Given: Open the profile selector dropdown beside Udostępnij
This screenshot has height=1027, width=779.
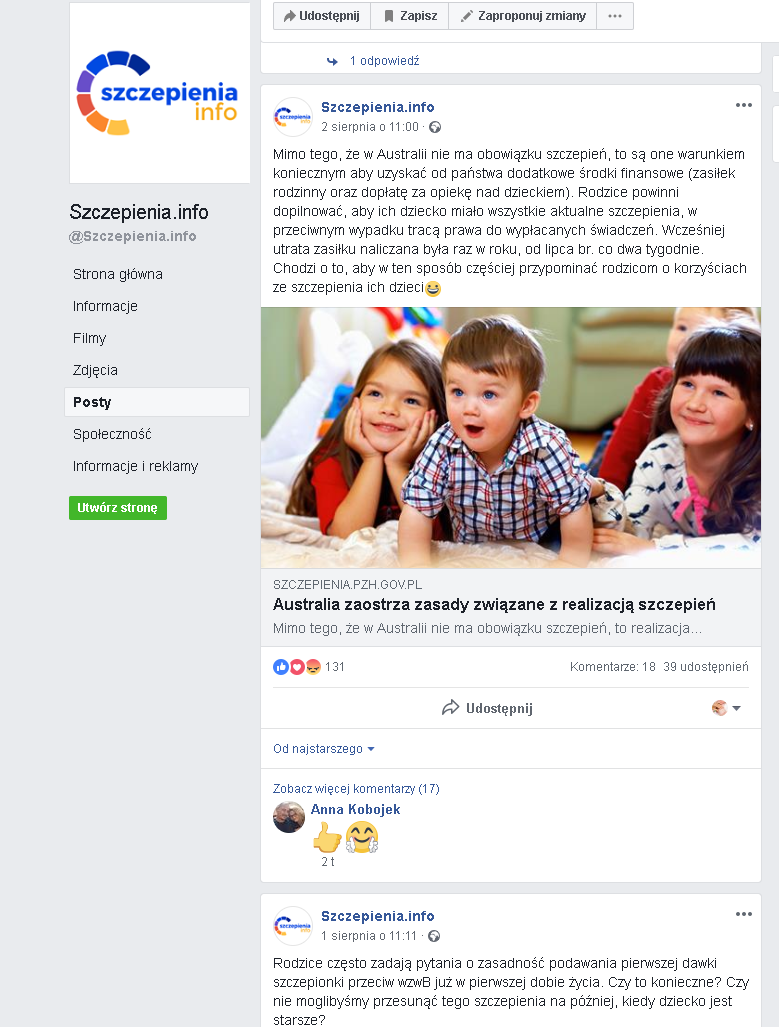Looking at the screenshot, I should pos(726,708).
